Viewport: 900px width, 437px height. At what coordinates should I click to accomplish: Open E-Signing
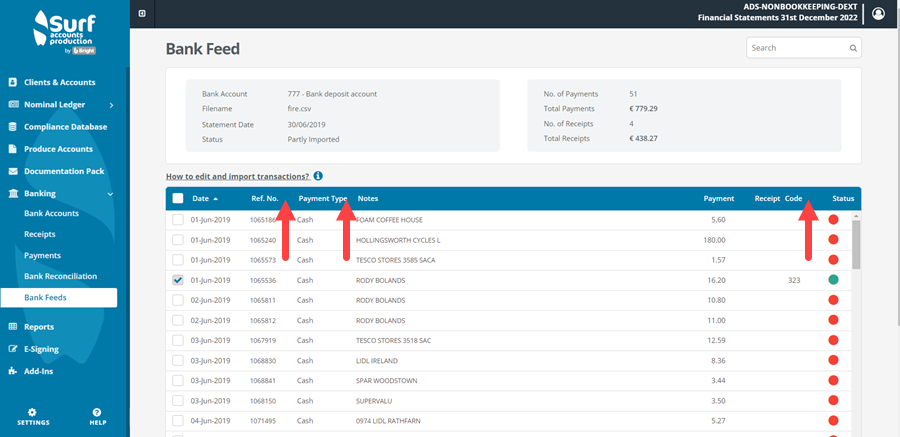tap(41, 349)
